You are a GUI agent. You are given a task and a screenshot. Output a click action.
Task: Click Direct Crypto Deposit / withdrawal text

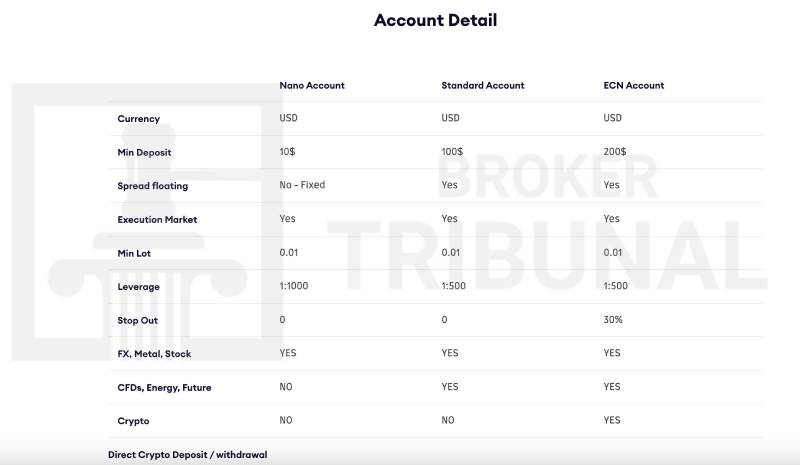click(187, 455)
